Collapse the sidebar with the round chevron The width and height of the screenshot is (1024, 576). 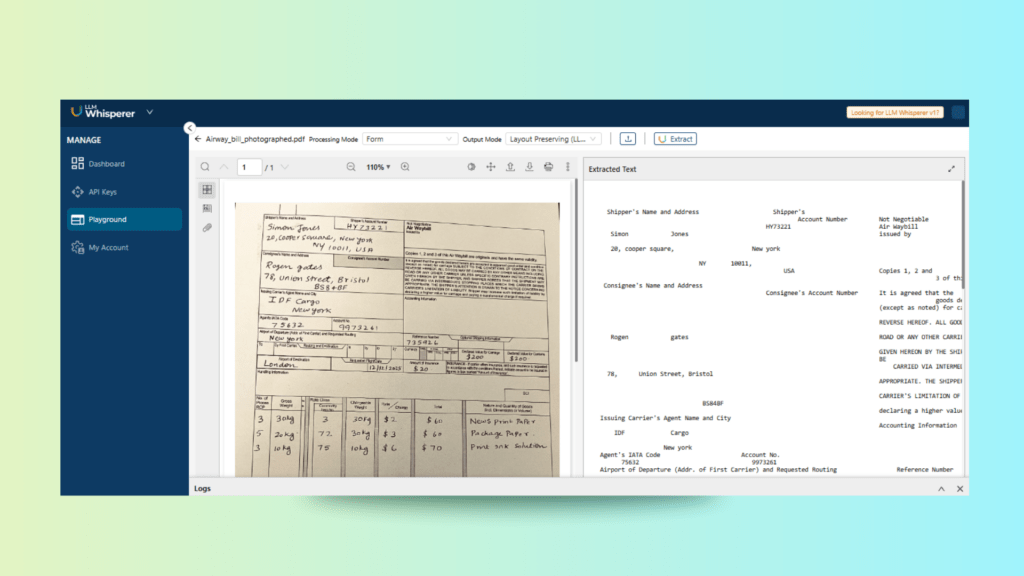point(189,127)
